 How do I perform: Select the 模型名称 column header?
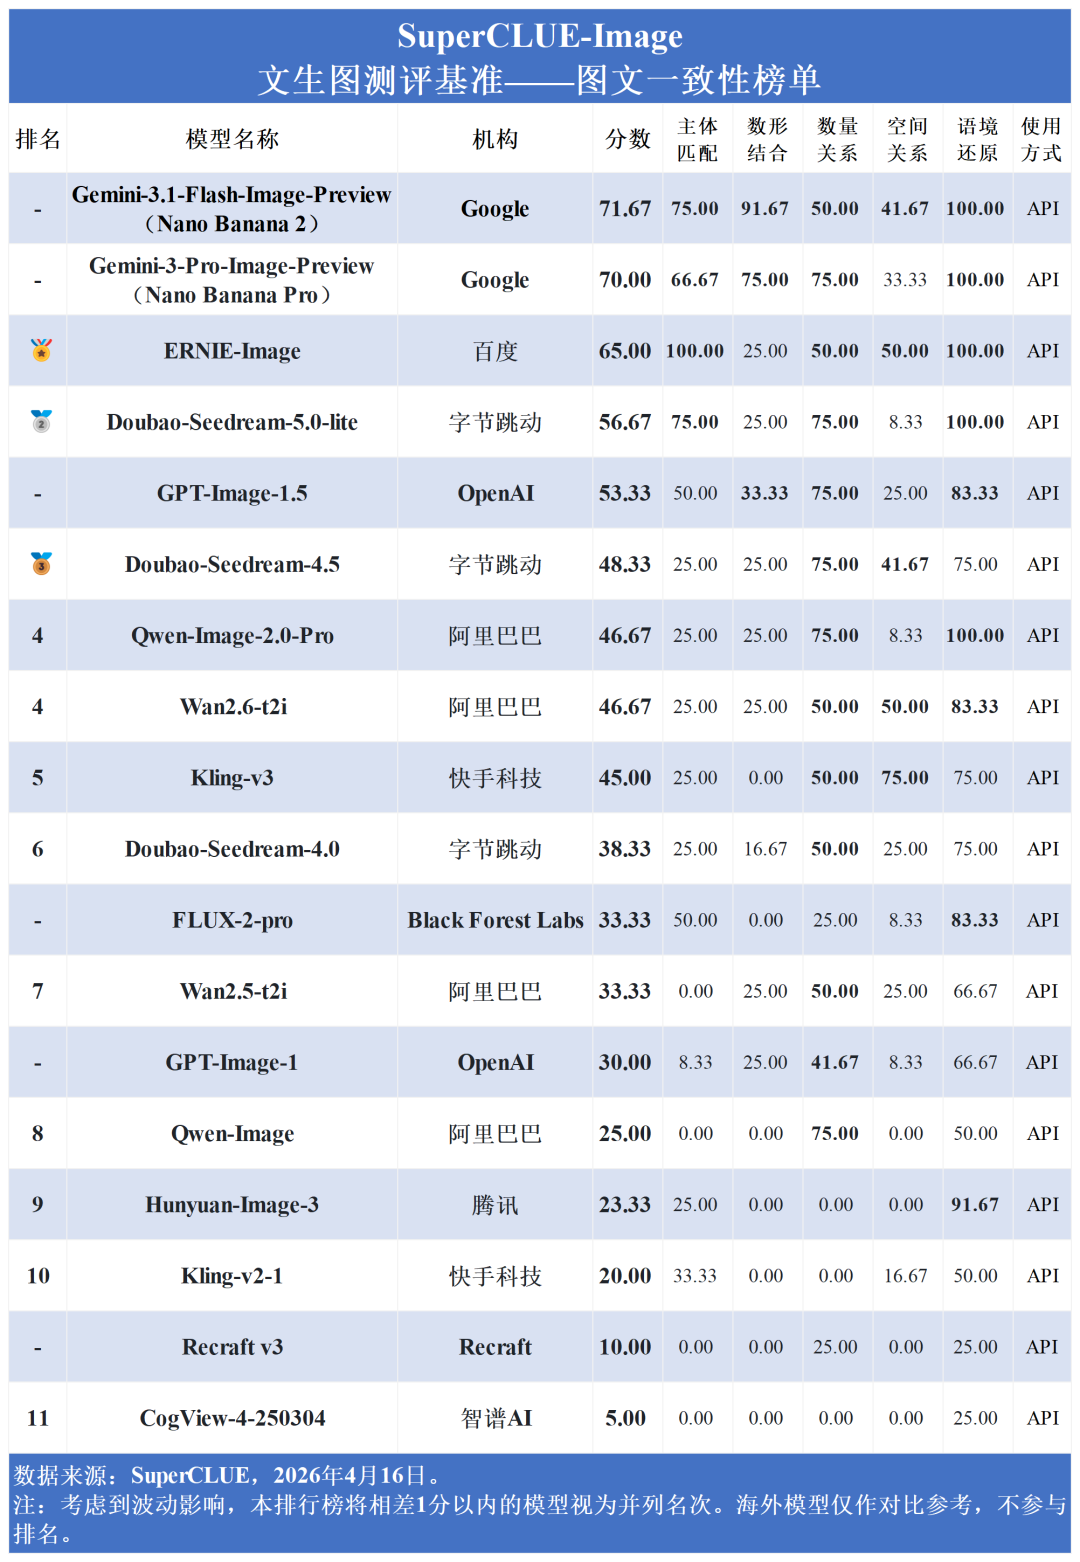(x=232, y=139)
